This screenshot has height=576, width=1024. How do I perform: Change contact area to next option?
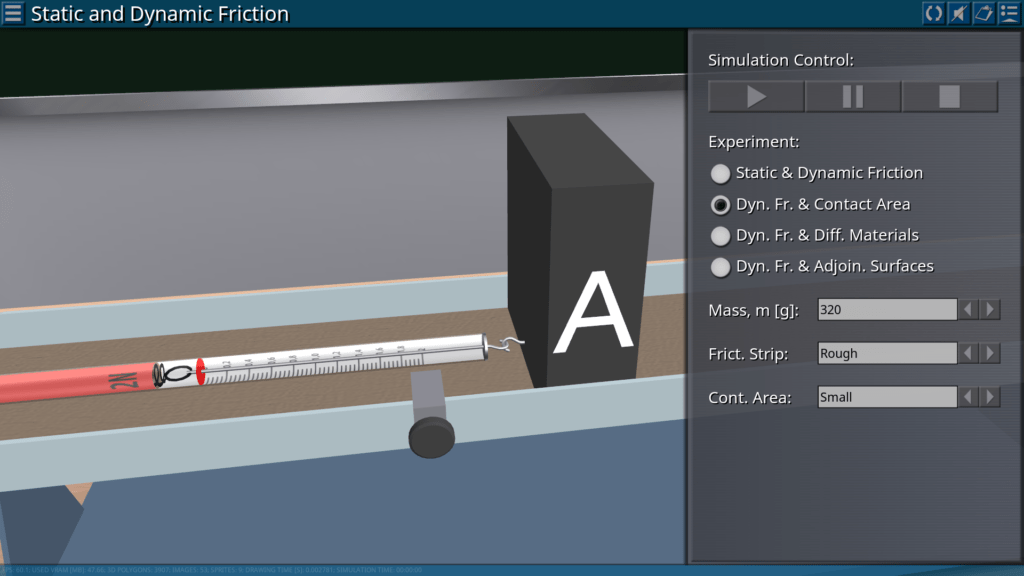990,397
